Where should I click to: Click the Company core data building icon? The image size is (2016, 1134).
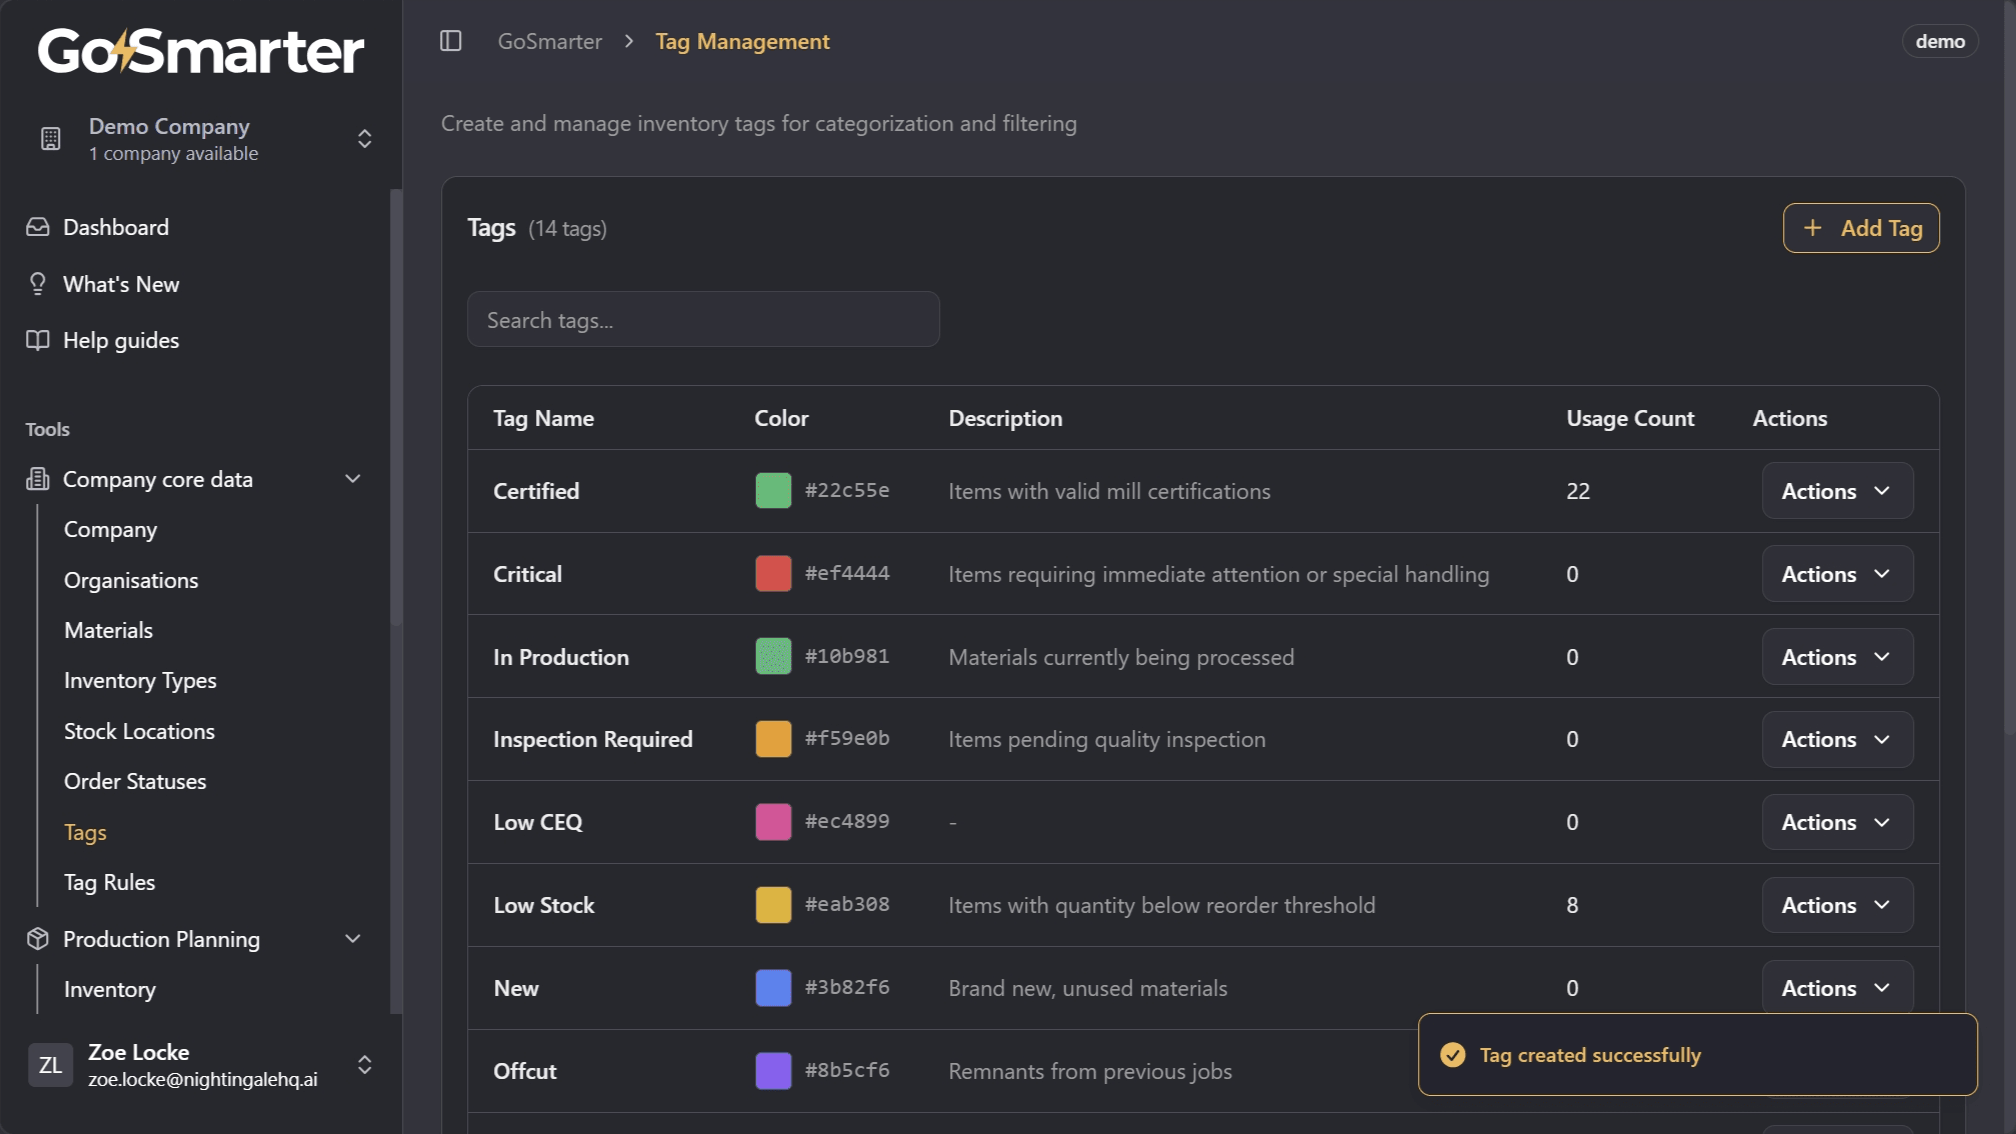[38, 479]
